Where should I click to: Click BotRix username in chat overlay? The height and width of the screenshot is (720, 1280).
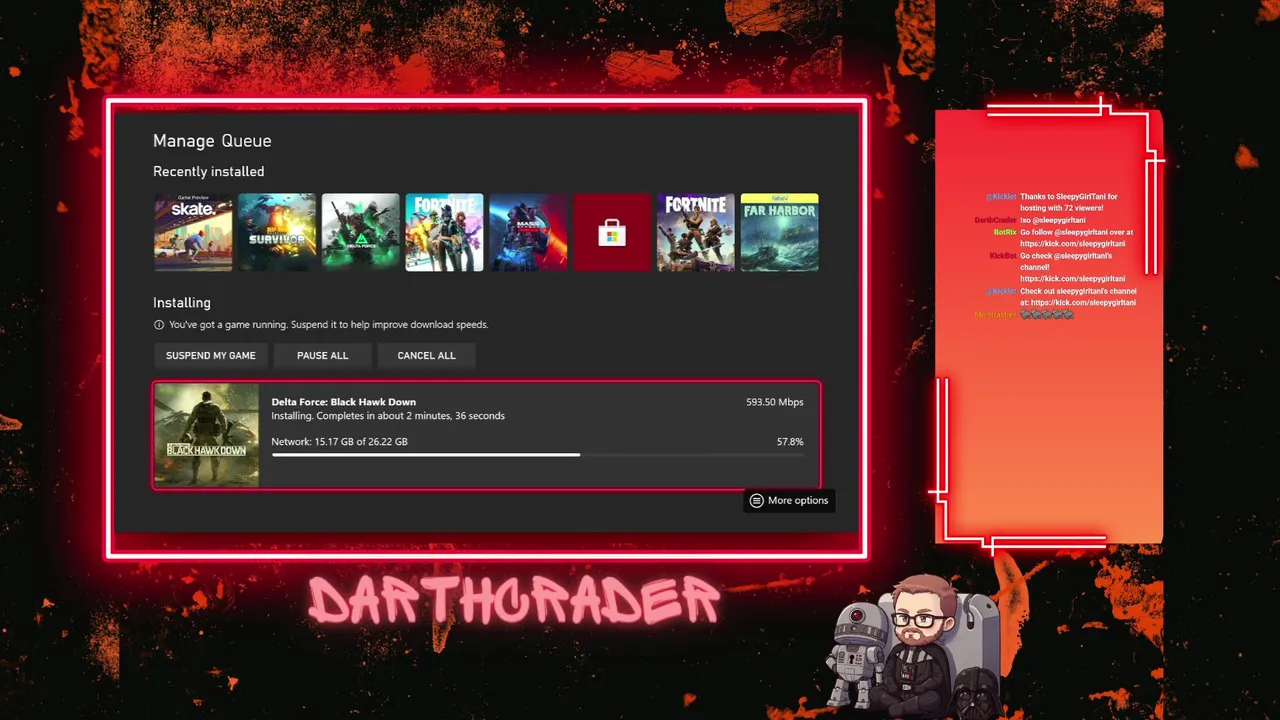point(1005,232)
